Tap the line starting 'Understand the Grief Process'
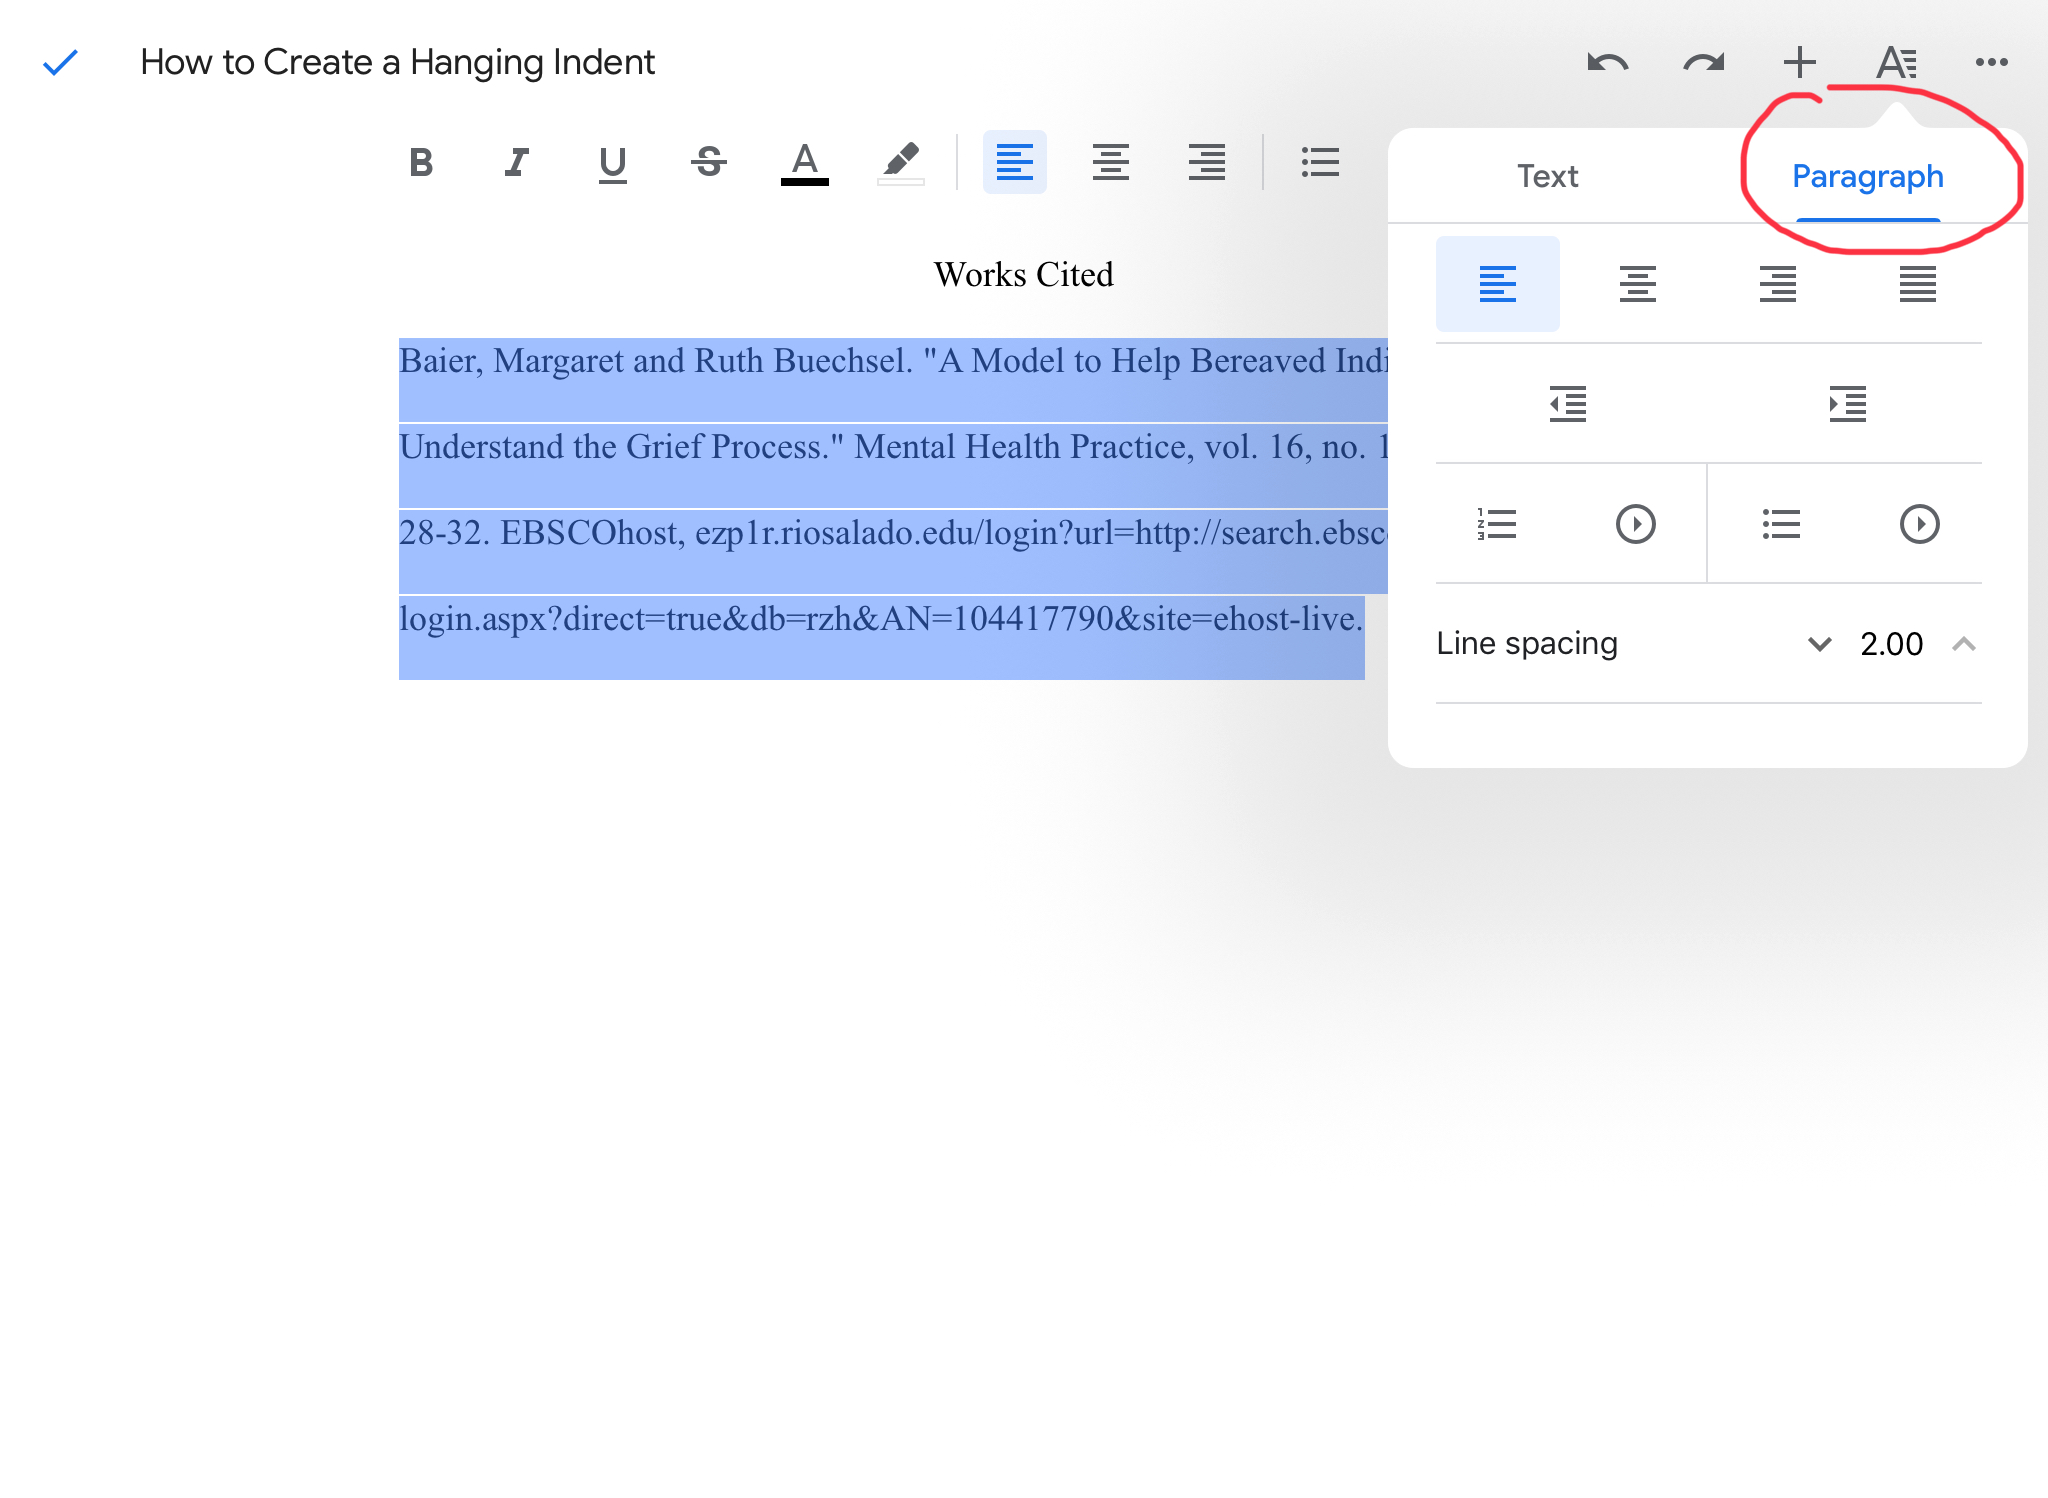The width and height of the screenshot is (2048, 1498). tap(893, 447)
